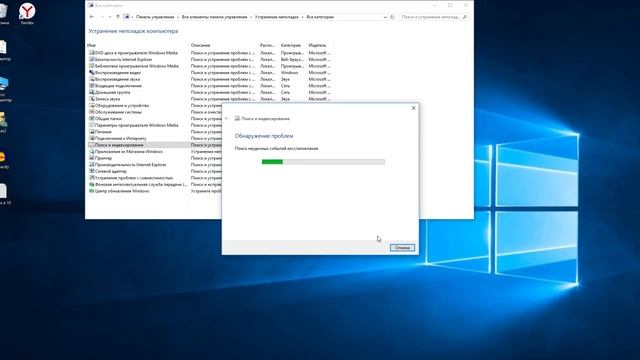Image resolution: width=640 pixels, height=360 pixels.
Task: Refresh the control panel address bar
Action: (x=392, y=17)
